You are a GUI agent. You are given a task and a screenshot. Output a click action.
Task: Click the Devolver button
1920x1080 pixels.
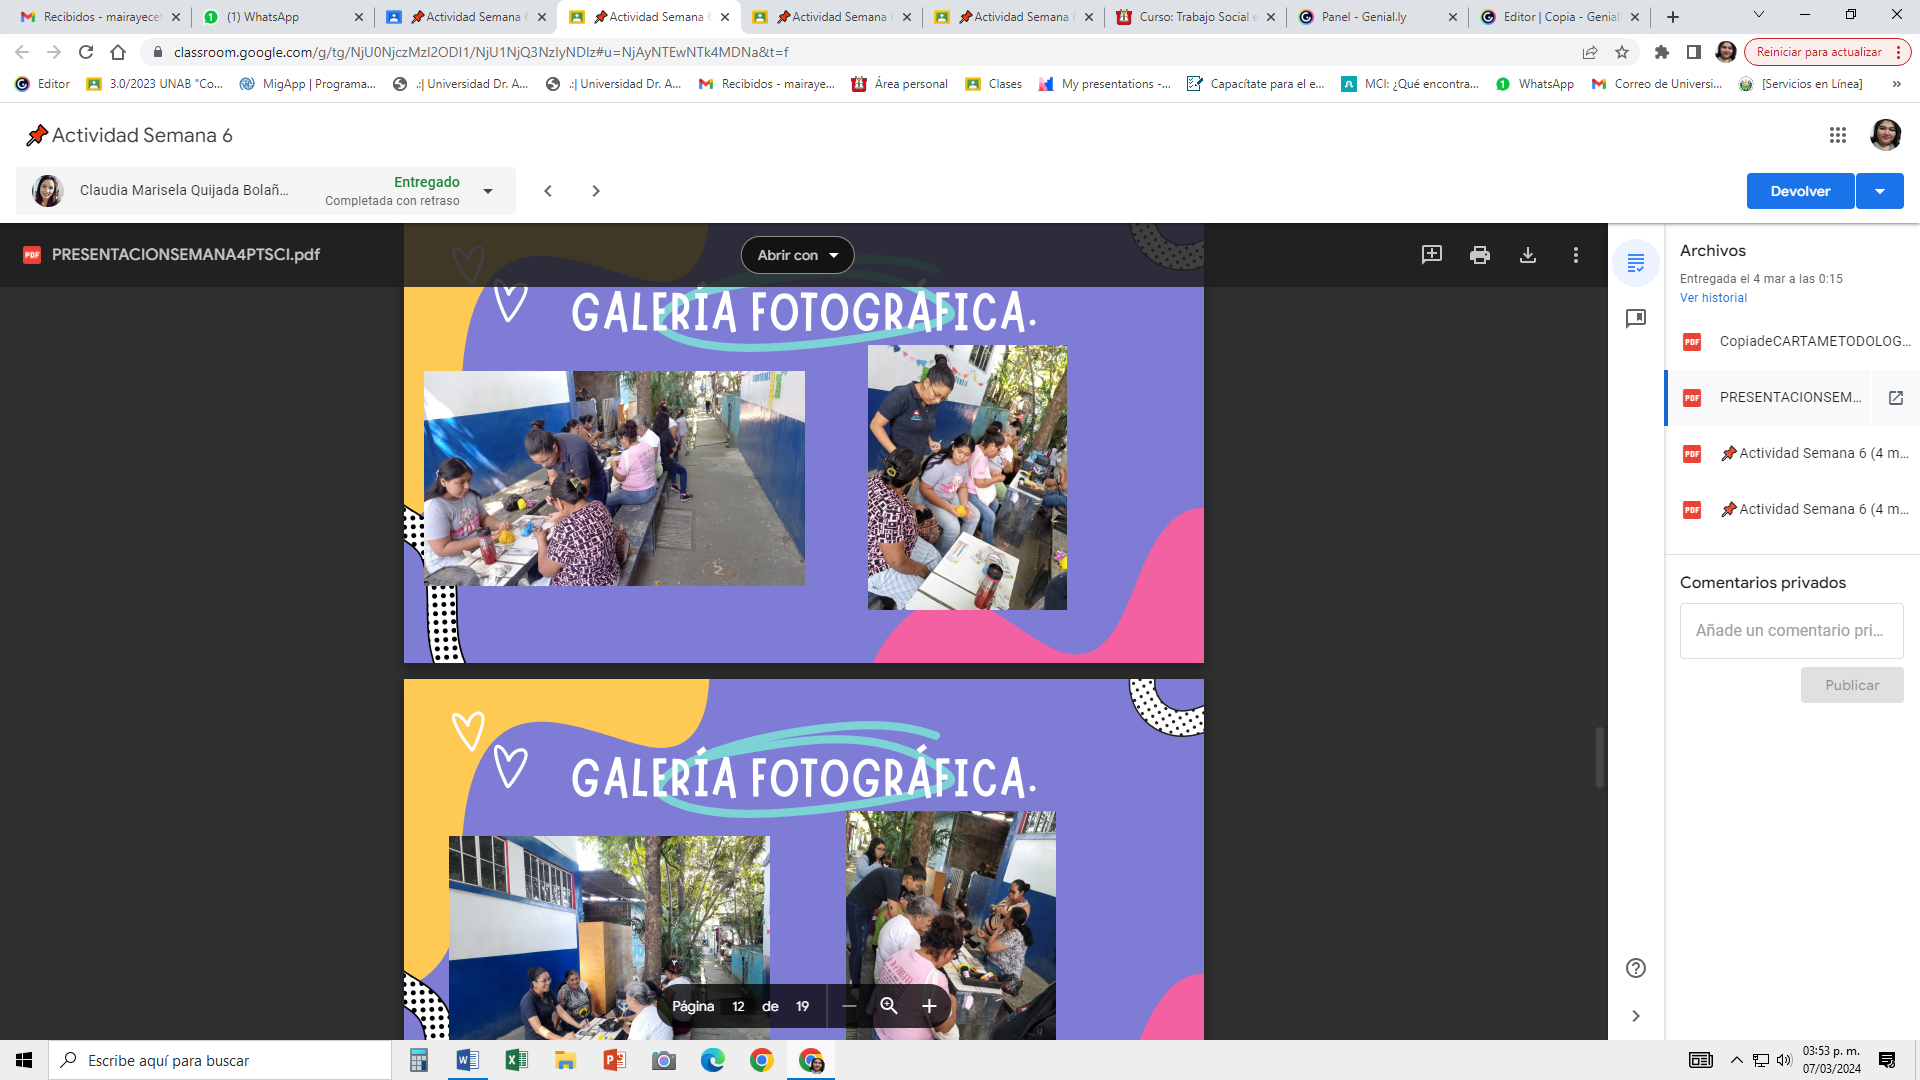point(1799,191)
